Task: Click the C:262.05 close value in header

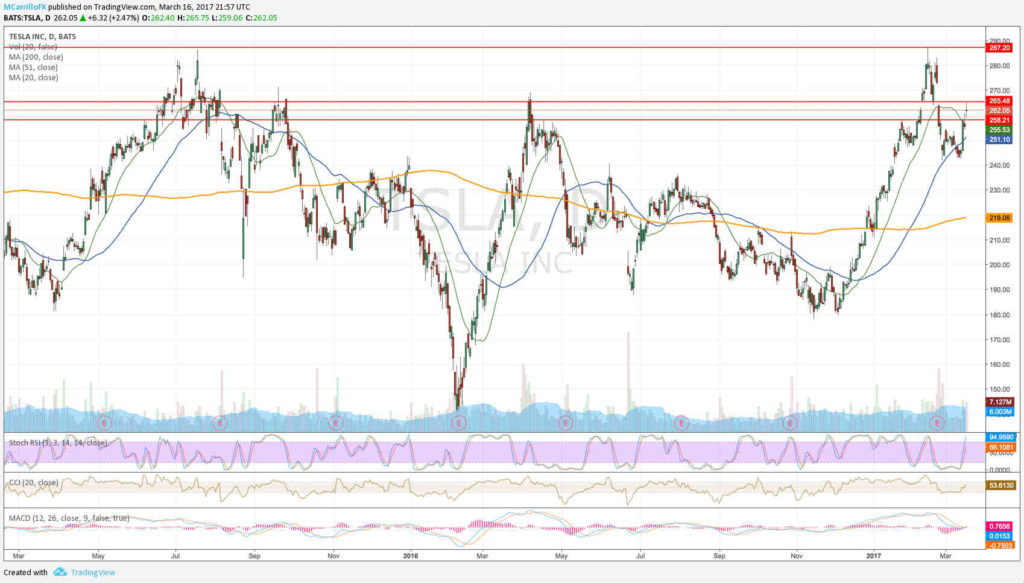Action: coord(261,18)
